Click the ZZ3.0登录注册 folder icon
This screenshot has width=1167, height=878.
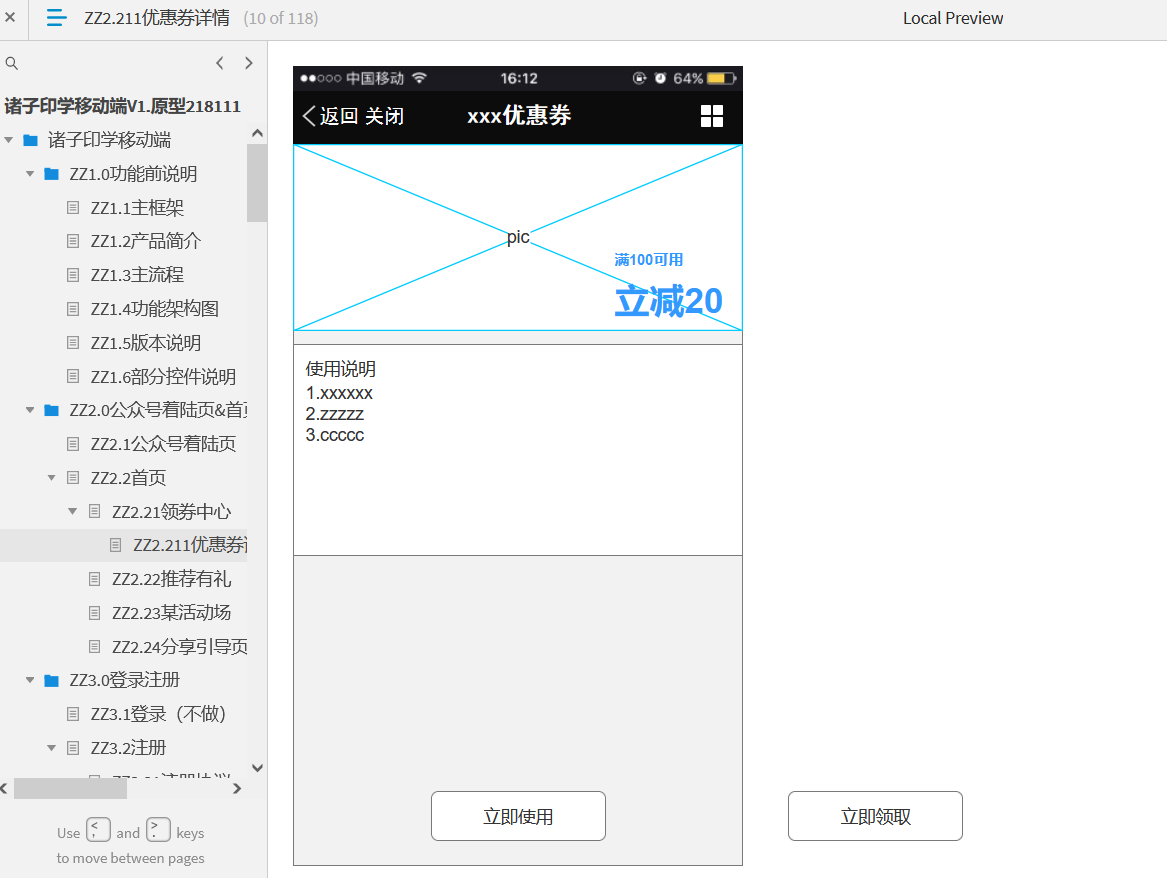pyautogui.click(x=51, y=680)
